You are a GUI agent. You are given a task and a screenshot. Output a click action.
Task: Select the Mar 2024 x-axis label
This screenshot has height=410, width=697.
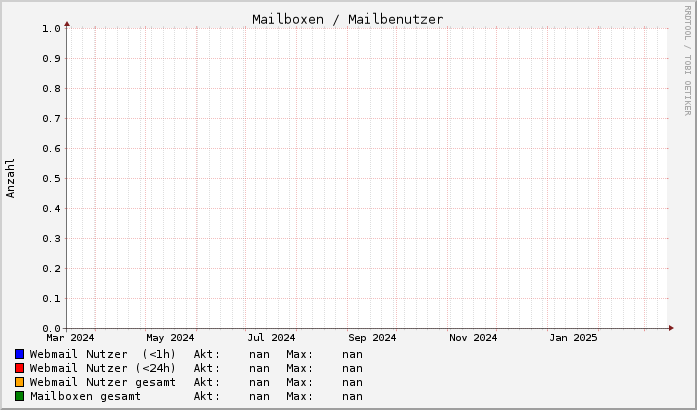70,338
